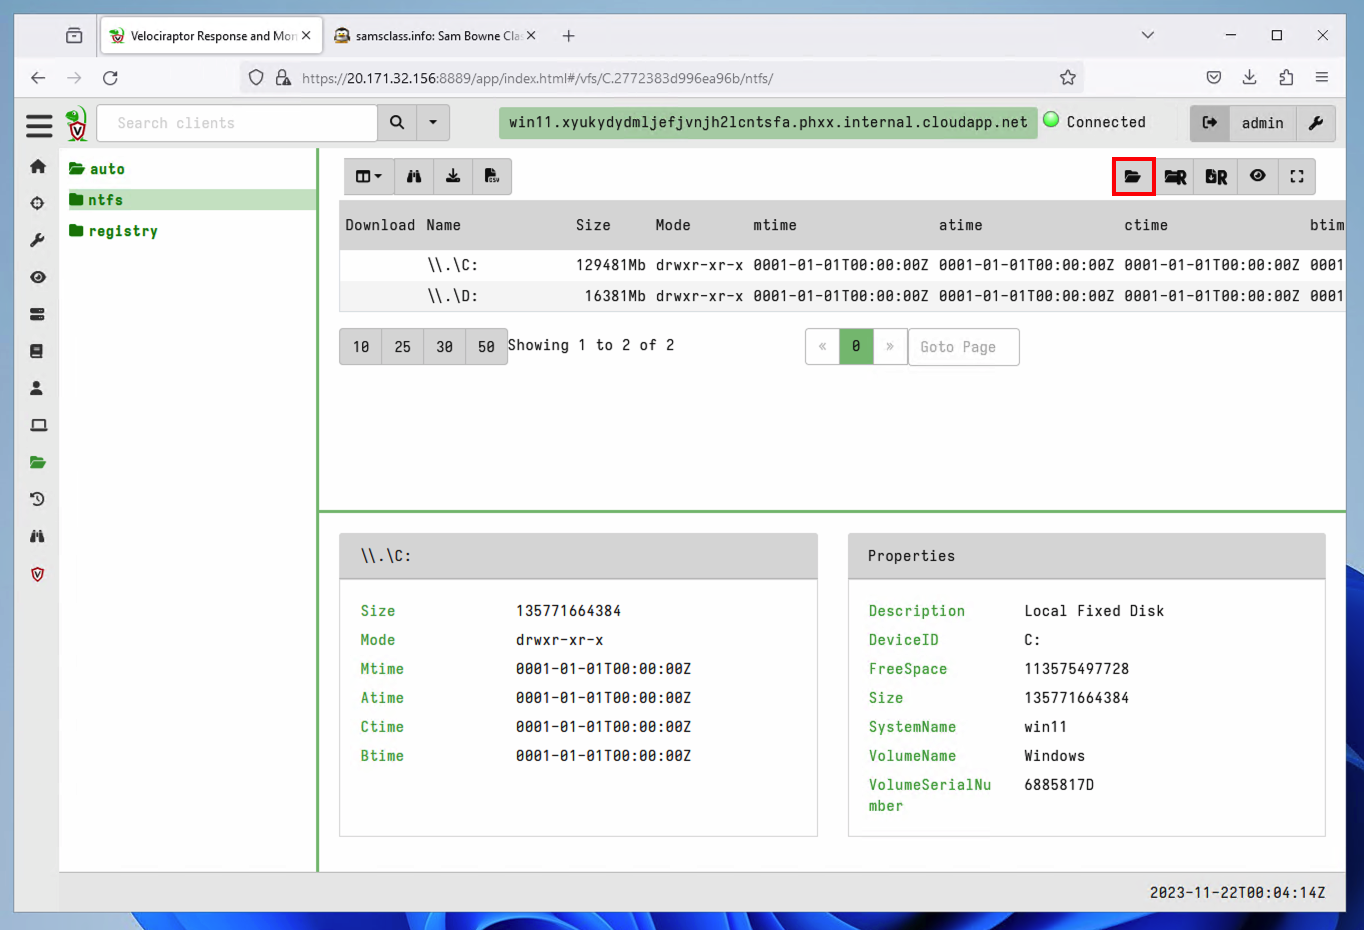Toggle the eye view button in VFS toolbar
This screenshot has width=1364, height=930.
point(1257,177)
